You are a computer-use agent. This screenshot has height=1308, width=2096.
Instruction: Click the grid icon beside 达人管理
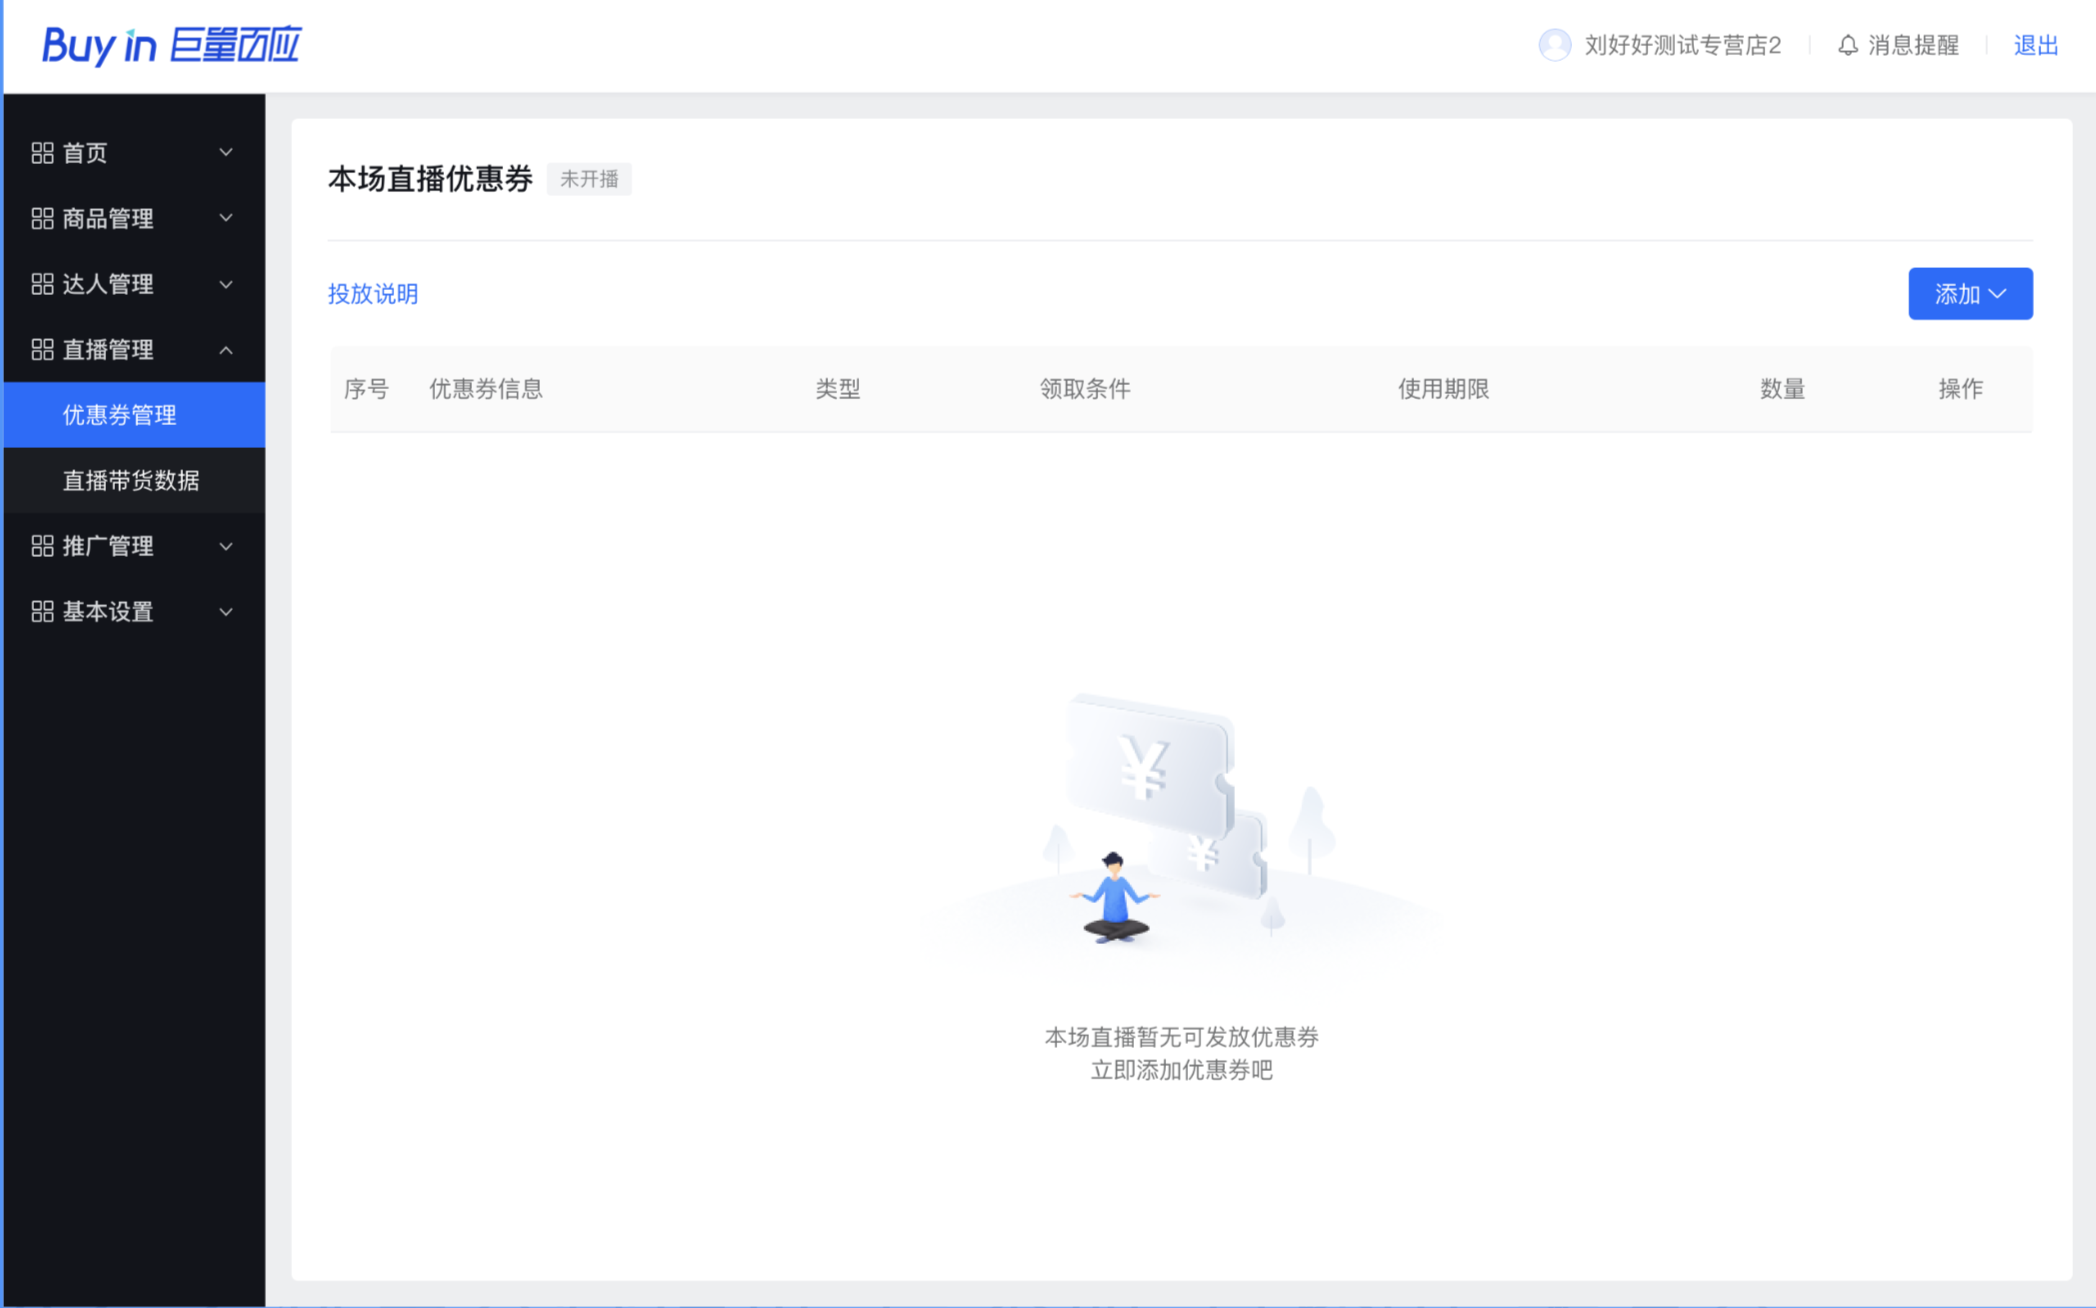click(42, 284)
